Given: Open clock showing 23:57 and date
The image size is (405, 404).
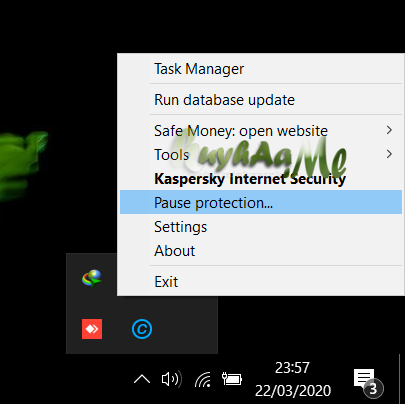Looking at the screenshot, I should (x=293, y=379).
